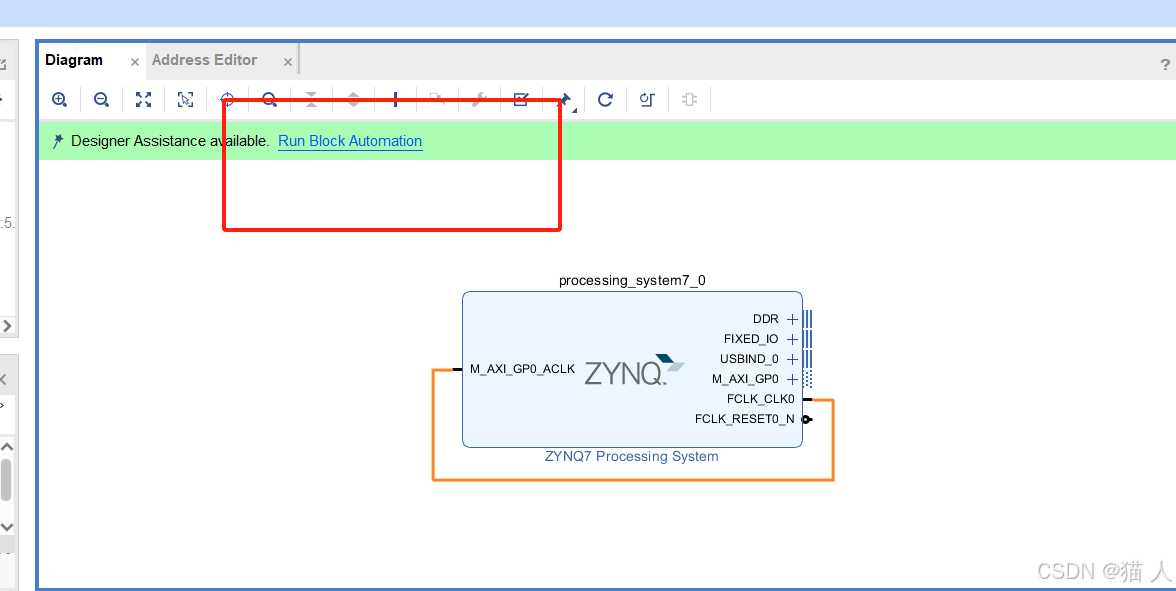The image size is (1176, 591).
Task: Click the Regenerate Layout icon
Action: click(605, 99)
